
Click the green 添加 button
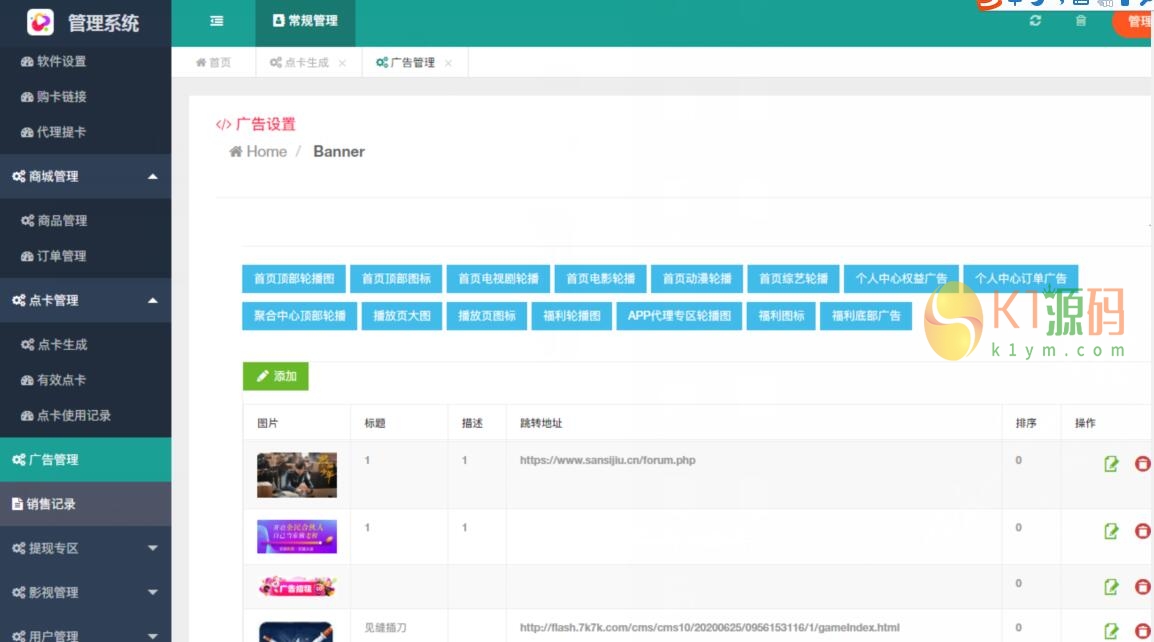pos(276,376)
